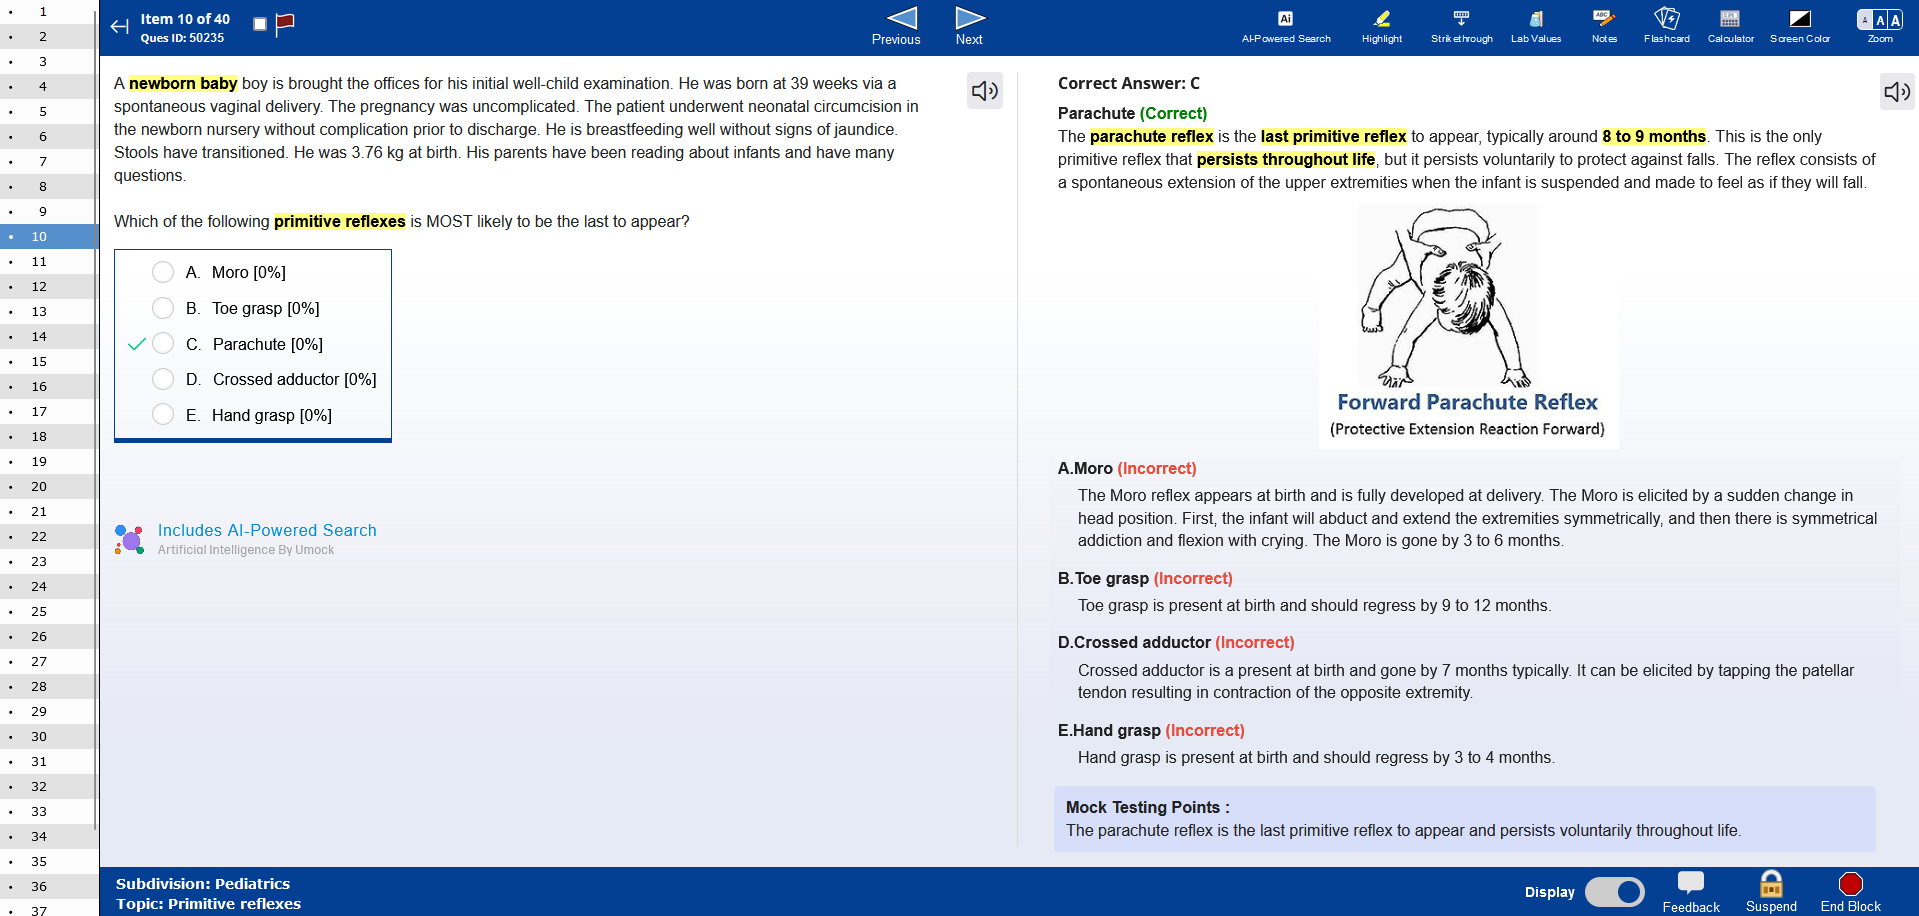Image resolution: width=1919 pixels, height=916 pixels.
Task: Jump to question 11 in the list
Action: click(x=48, y=261)
